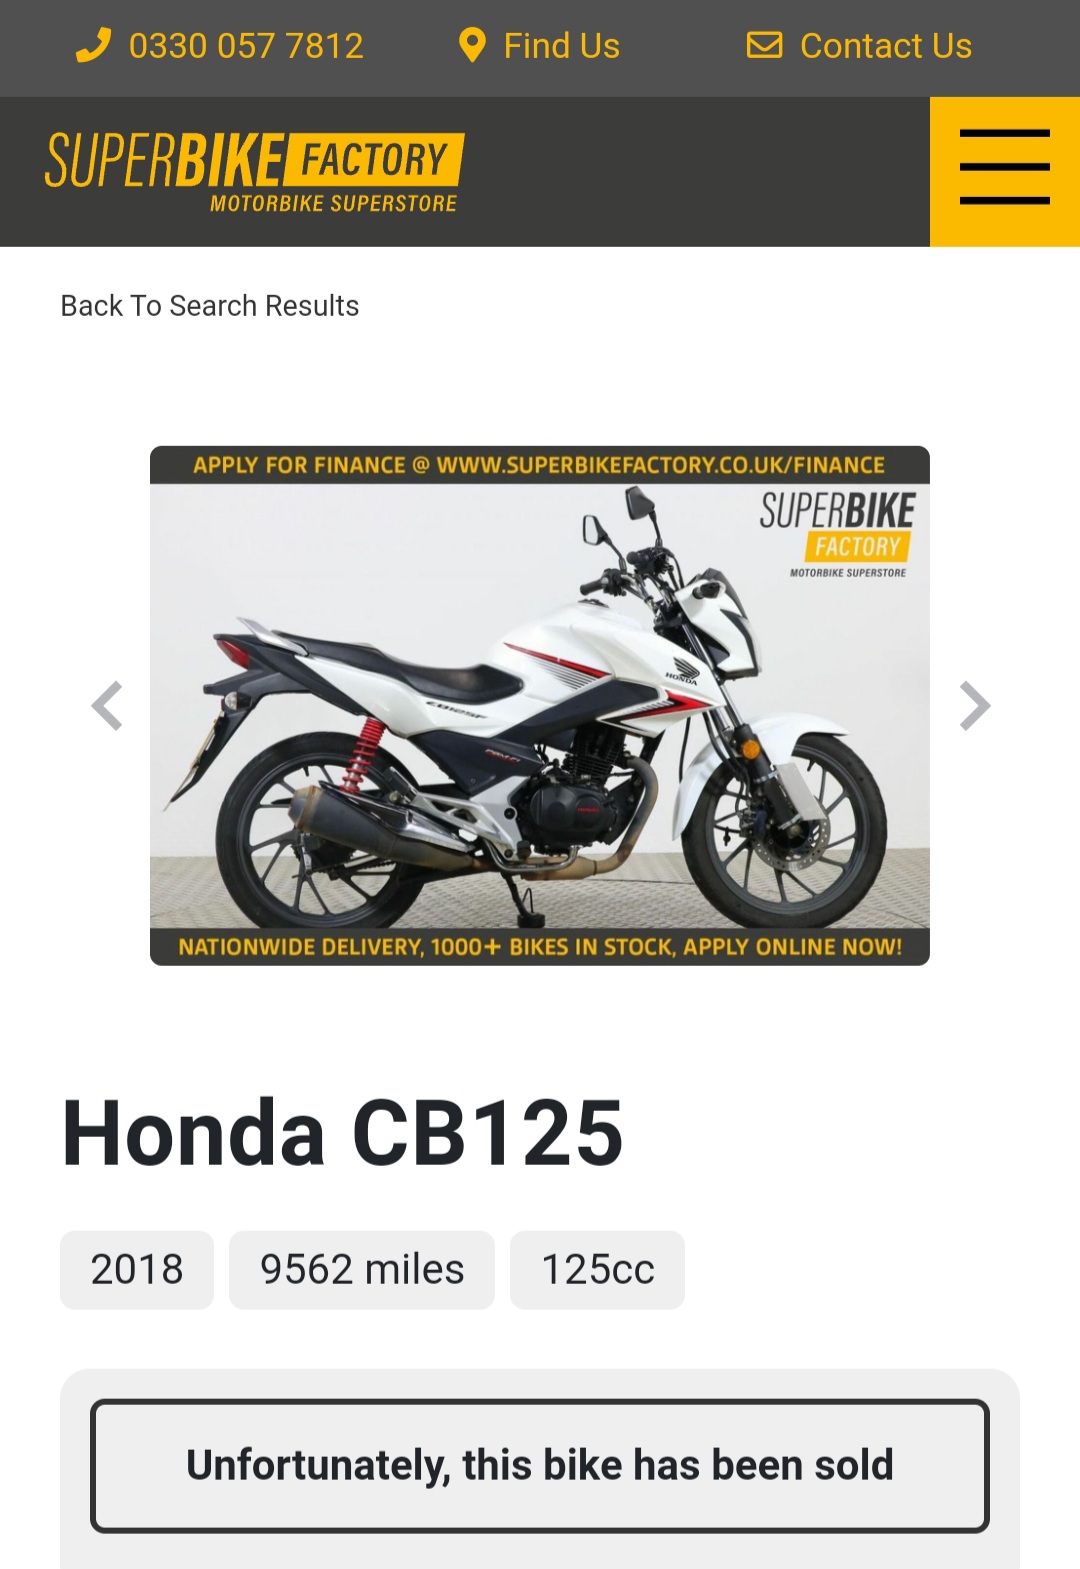The image size is (1080, 1569).
Task: Go Back To Search Results
Action: coord(210,306)
